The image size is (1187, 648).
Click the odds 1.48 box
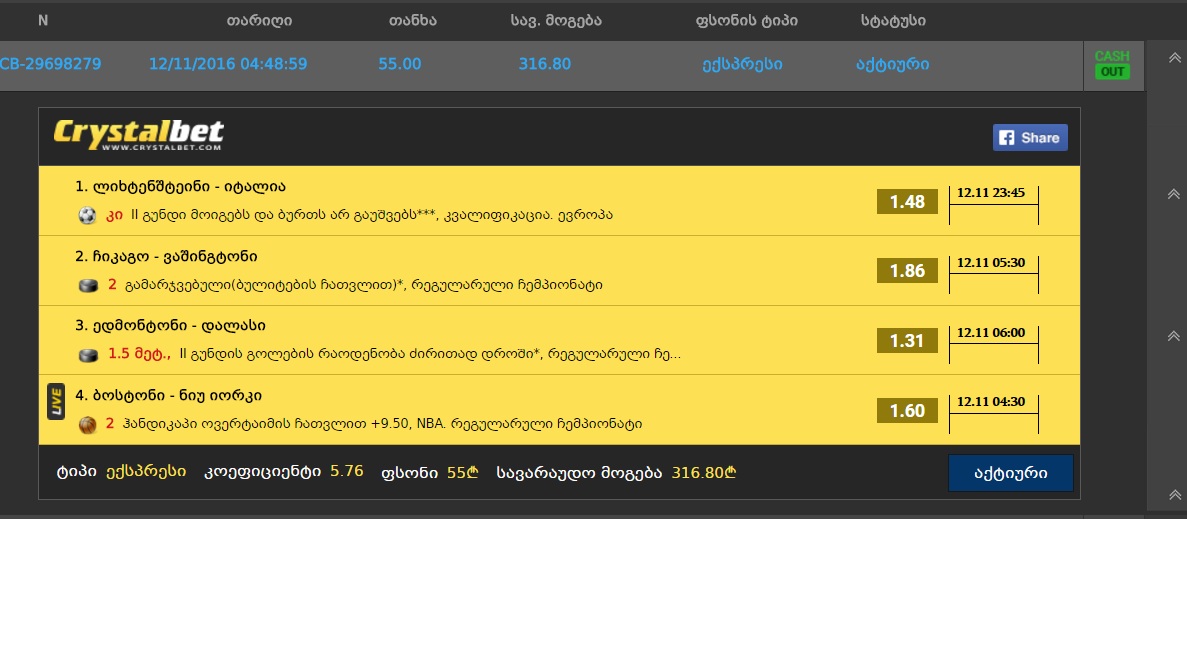pos(907,202)
